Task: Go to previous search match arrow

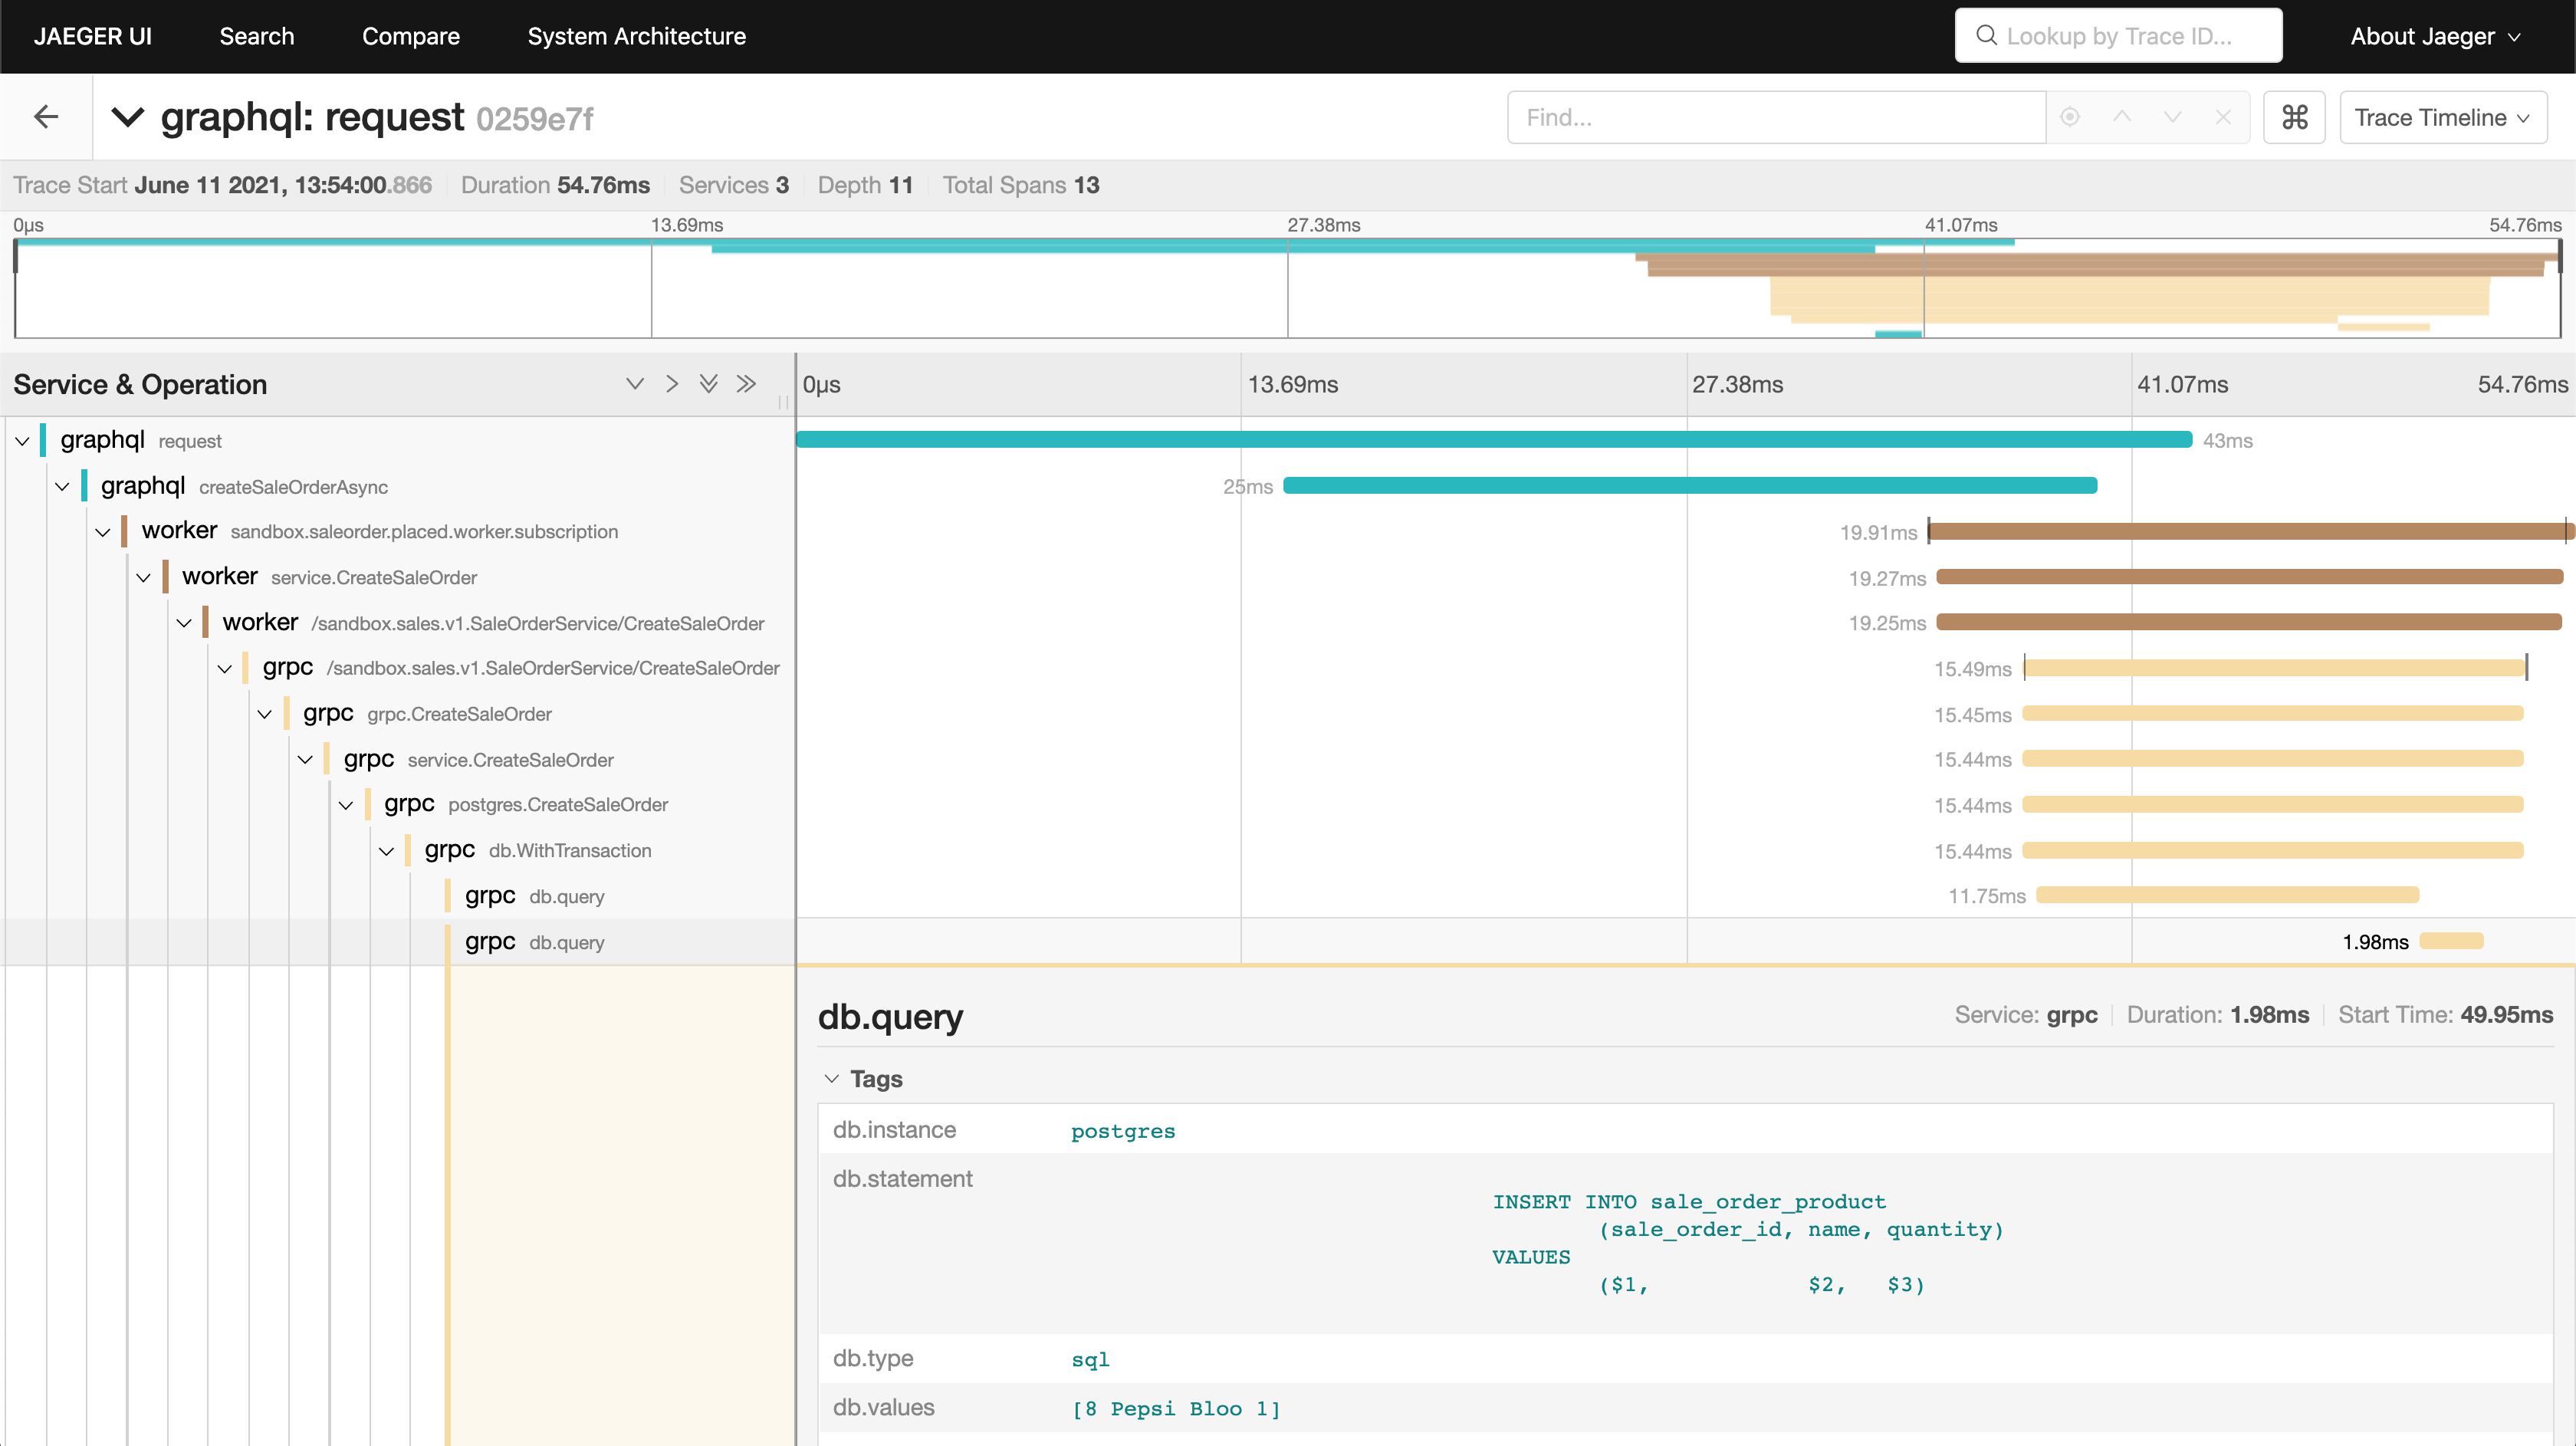Action: [x=2122, y=117]
